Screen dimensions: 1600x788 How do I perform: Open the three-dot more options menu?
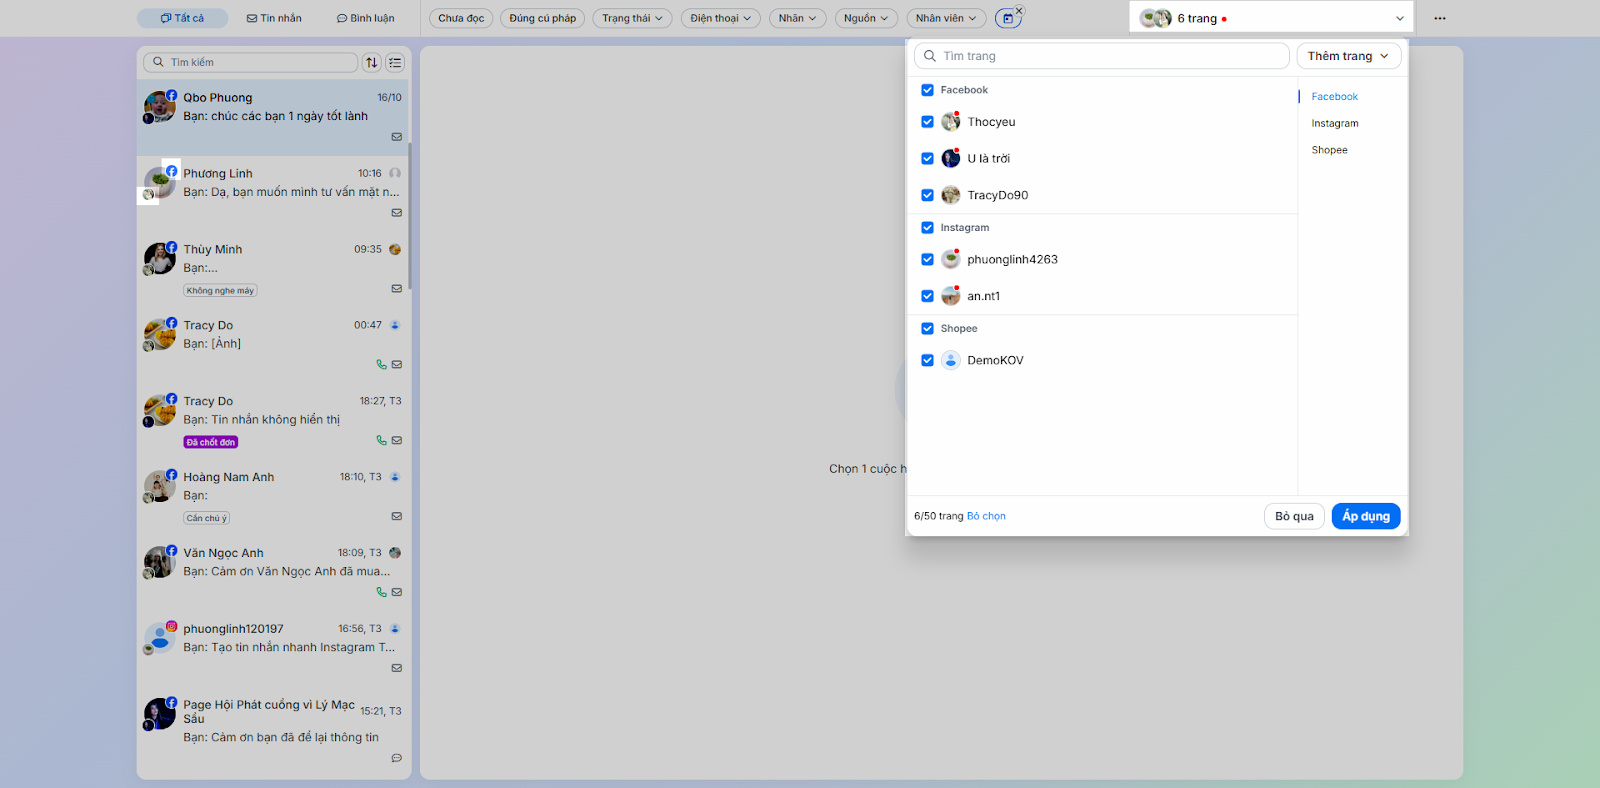[x=1440, y=18]
